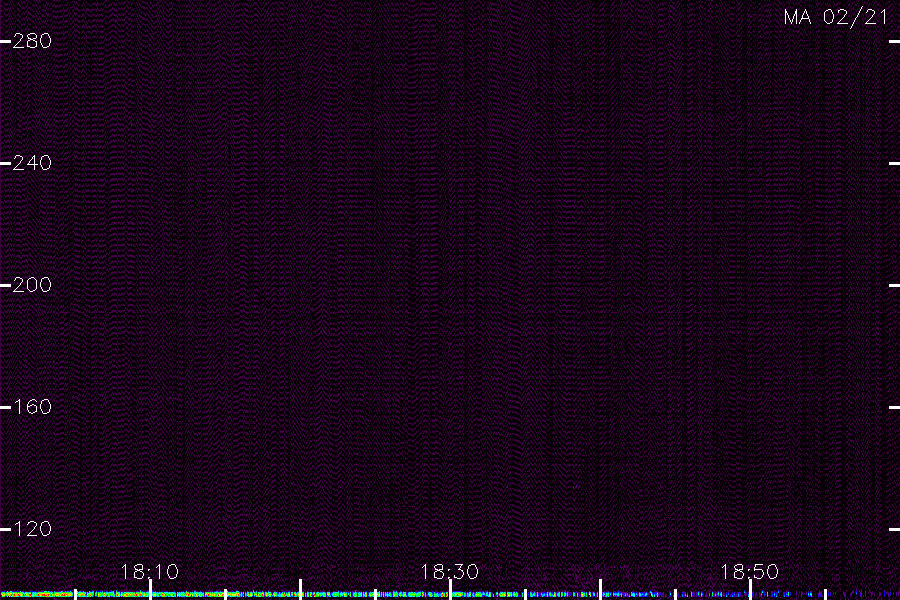This screenshot has height=600, width=900.
Task: Select the 18:50 time axis label
Action: tap(750, 572)
